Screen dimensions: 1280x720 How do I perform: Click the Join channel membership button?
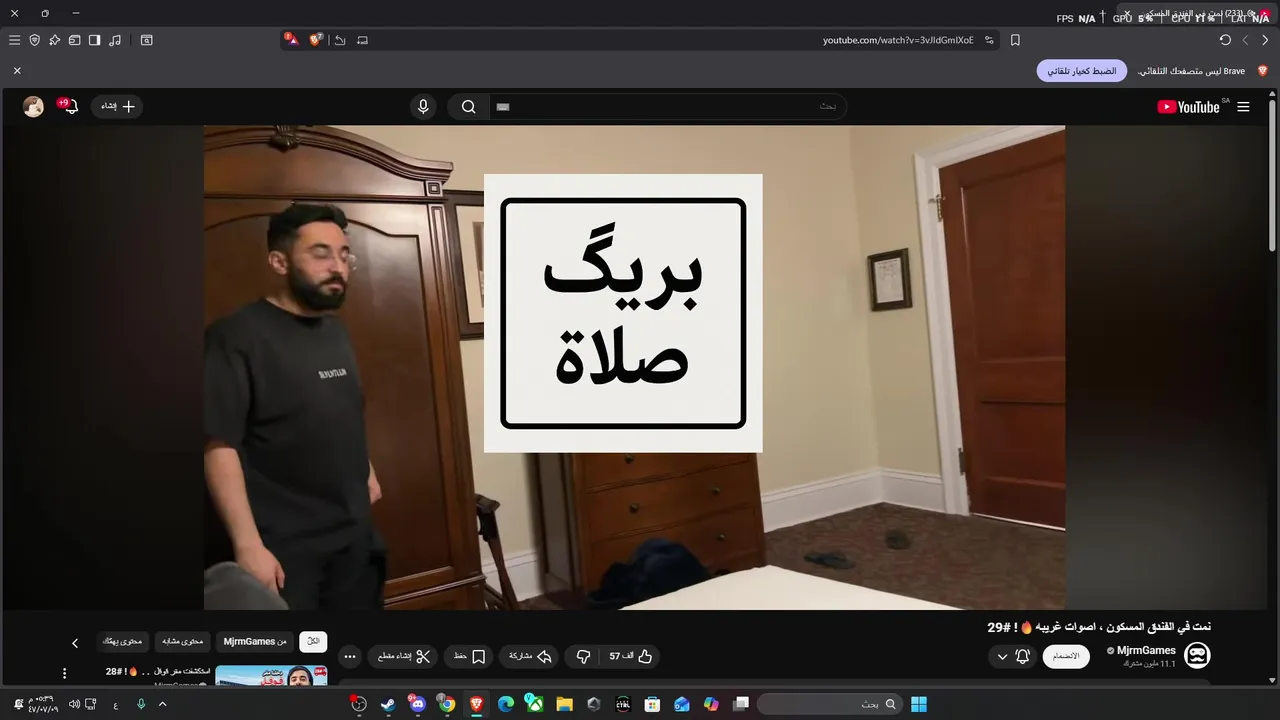coord(1067,656)
